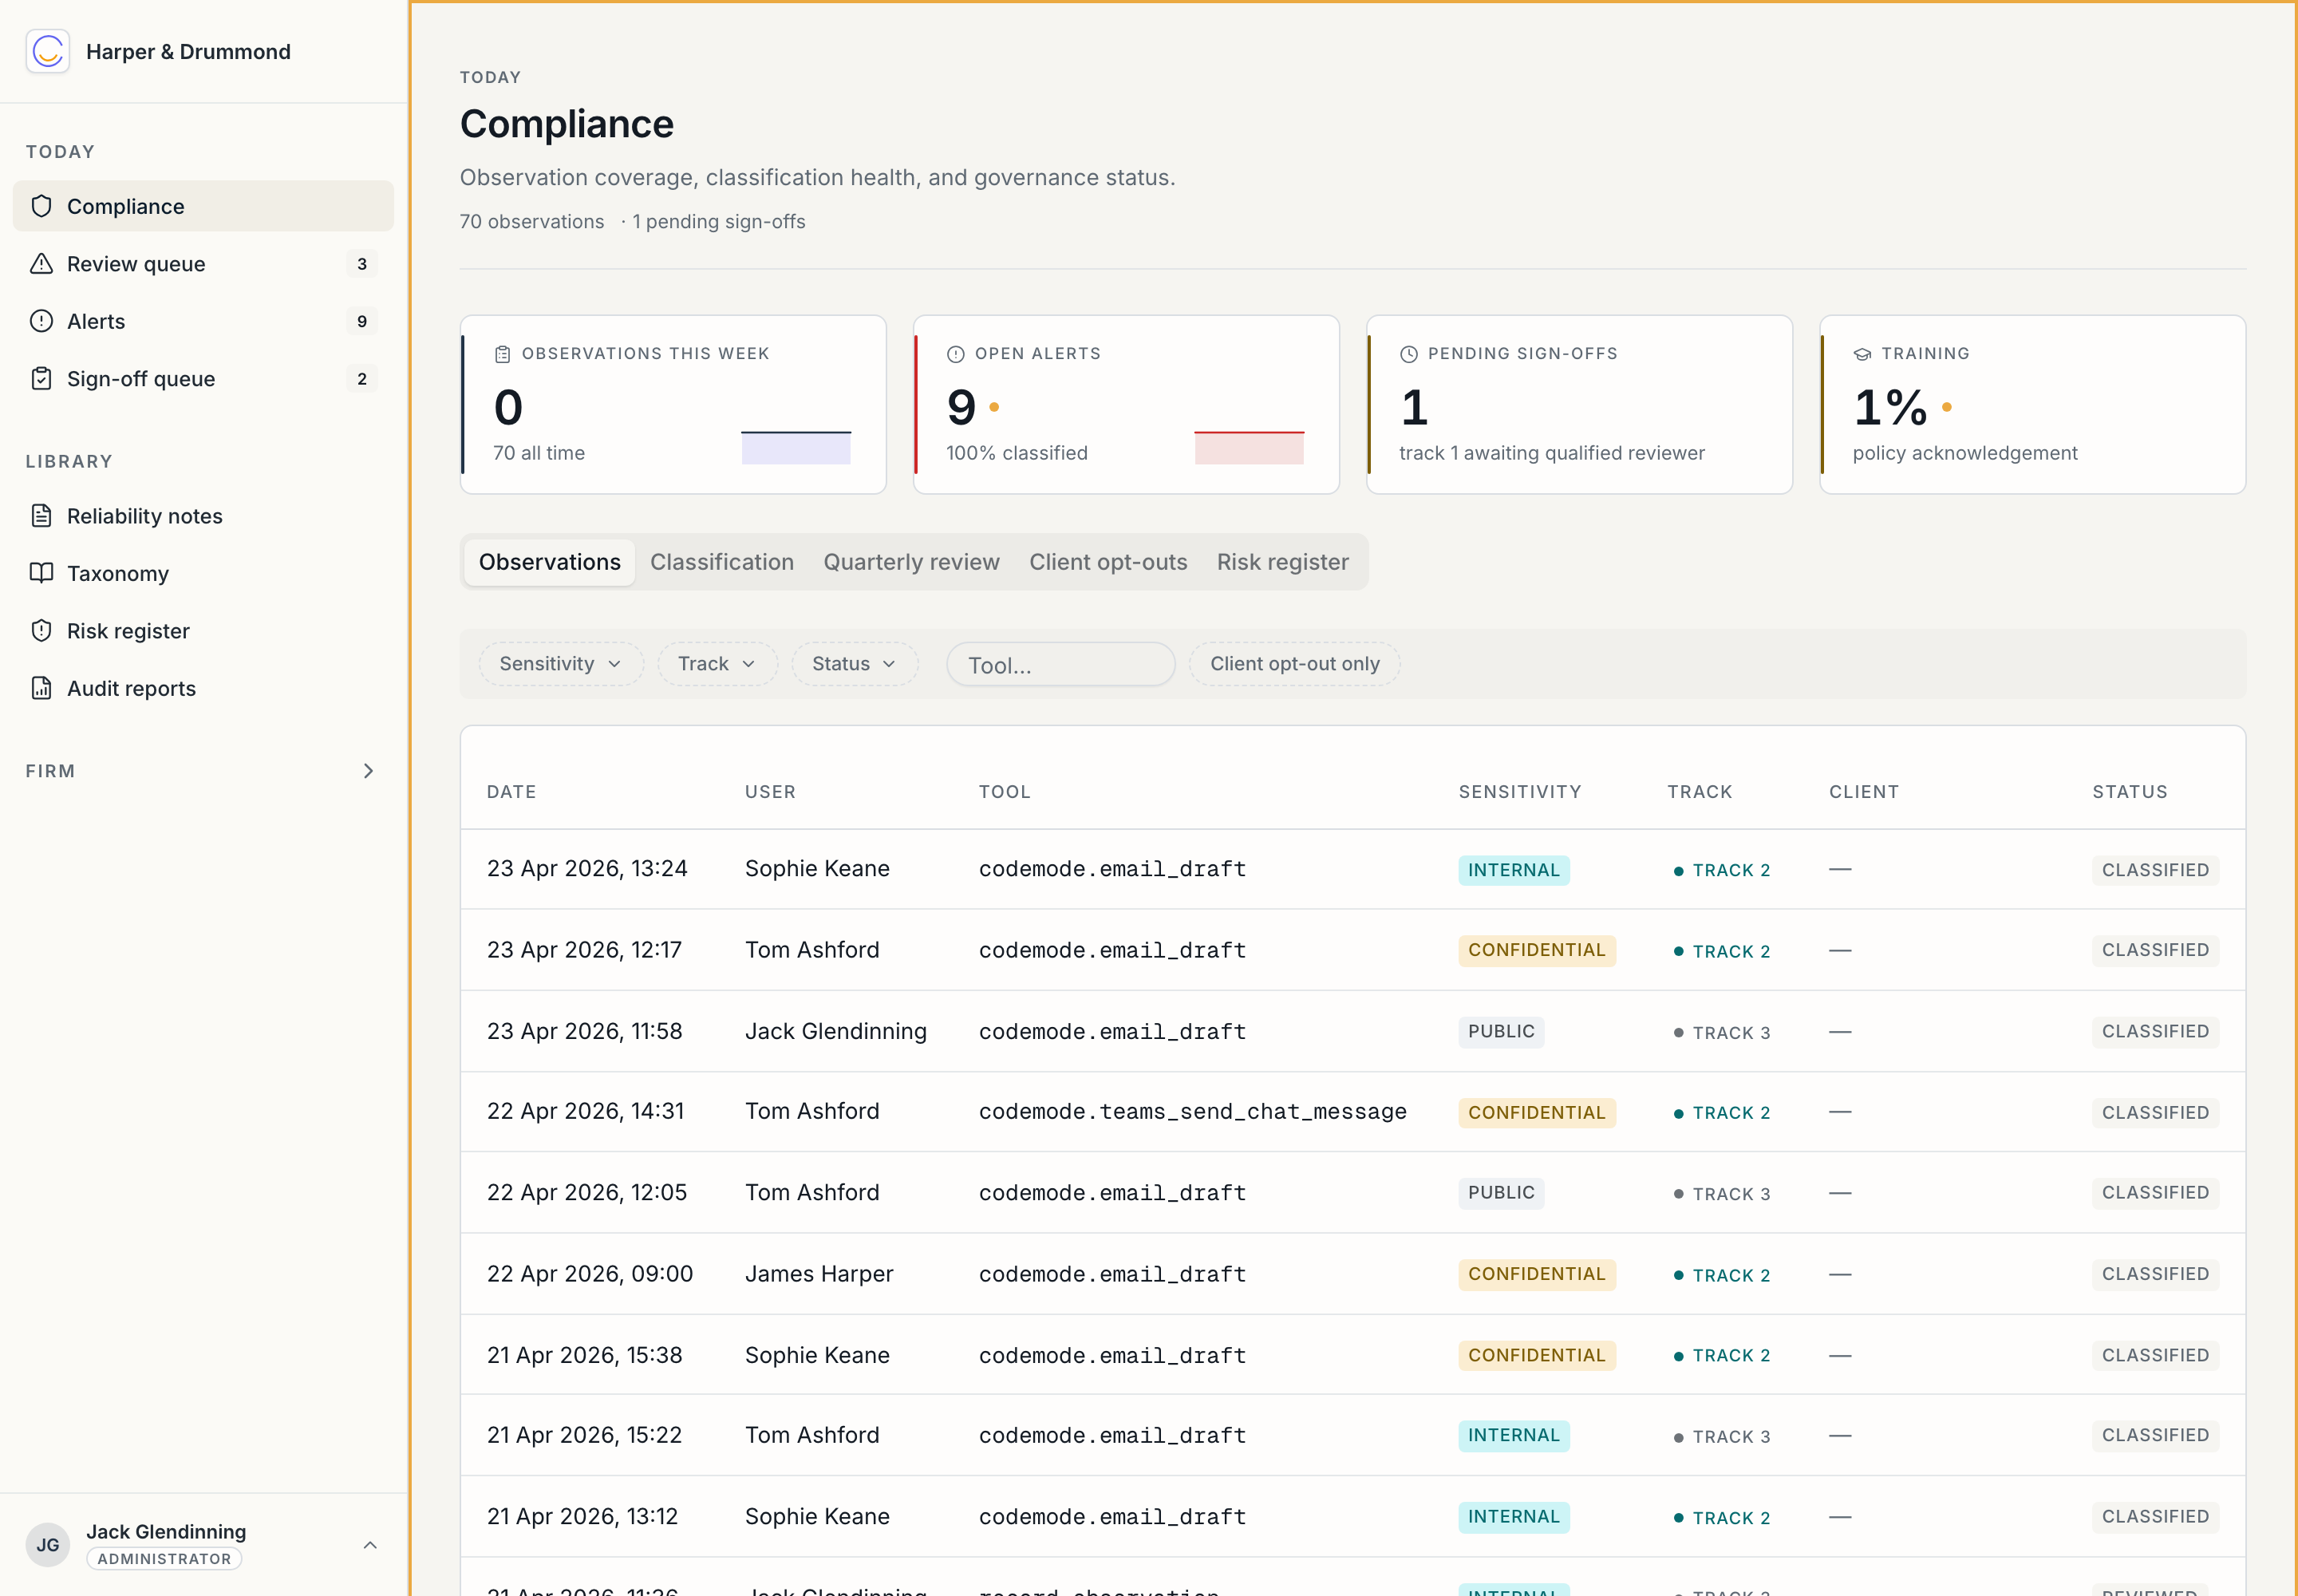Viewport: 2298px width, 1596px height.
Task: Sort by the TOOL column header
Action: click(x=1004, y=792)
